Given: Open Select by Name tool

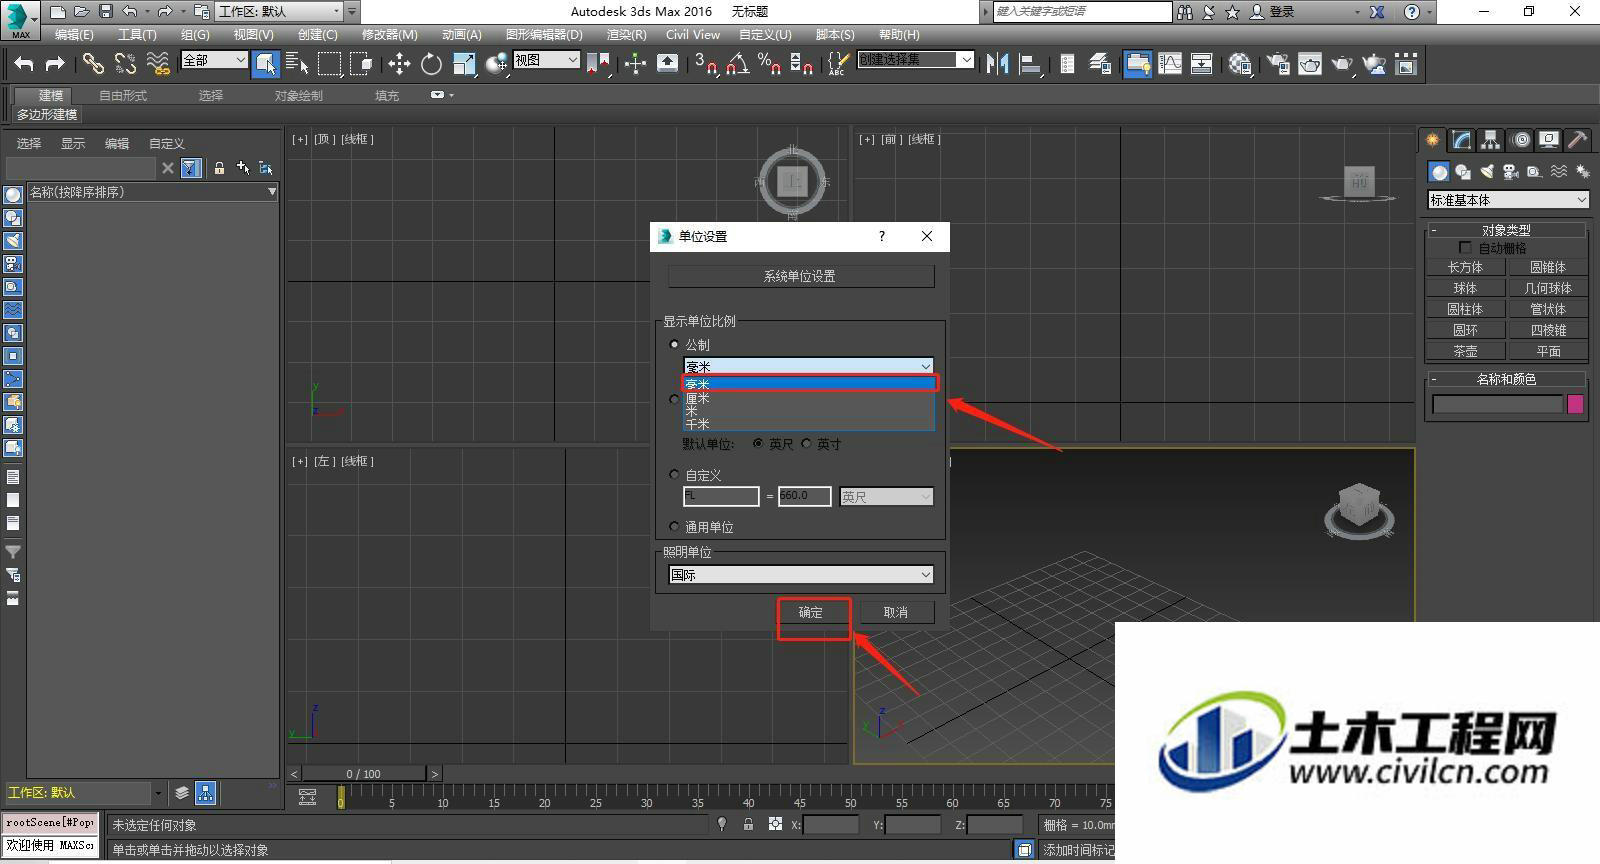Looking at the screenshot, I should coord(297,64).
